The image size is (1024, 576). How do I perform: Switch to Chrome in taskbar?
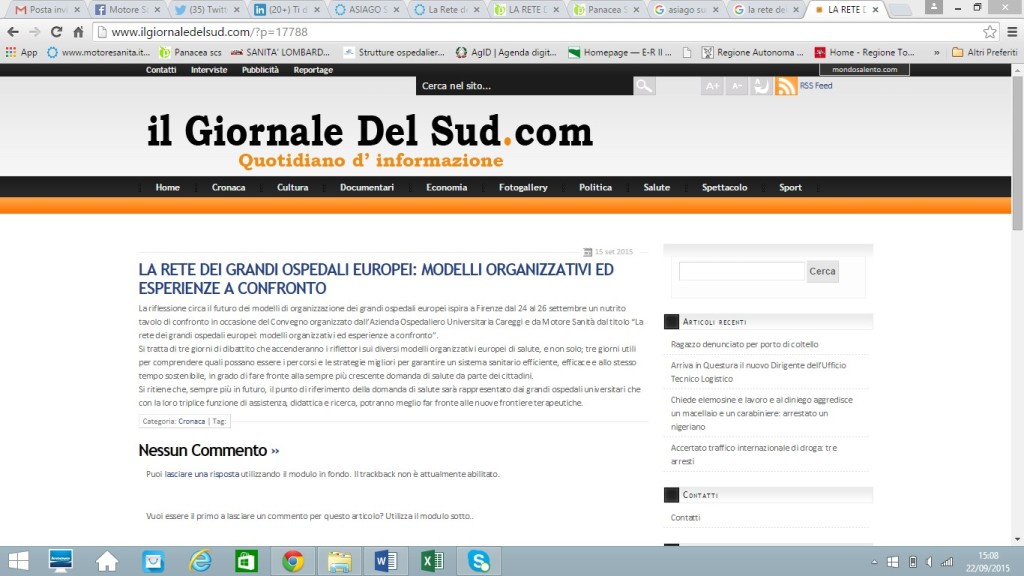pos(293,561)
